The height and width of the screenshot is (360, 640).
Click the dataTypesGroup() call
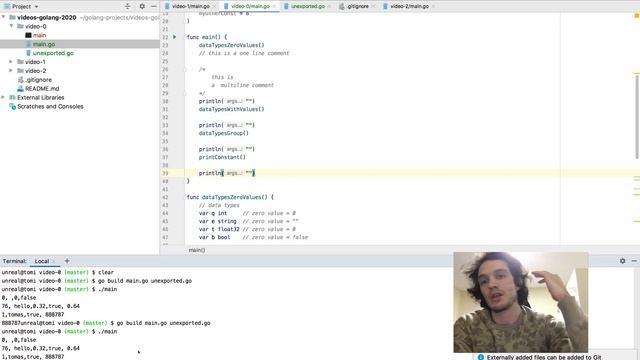click(224, 133)
